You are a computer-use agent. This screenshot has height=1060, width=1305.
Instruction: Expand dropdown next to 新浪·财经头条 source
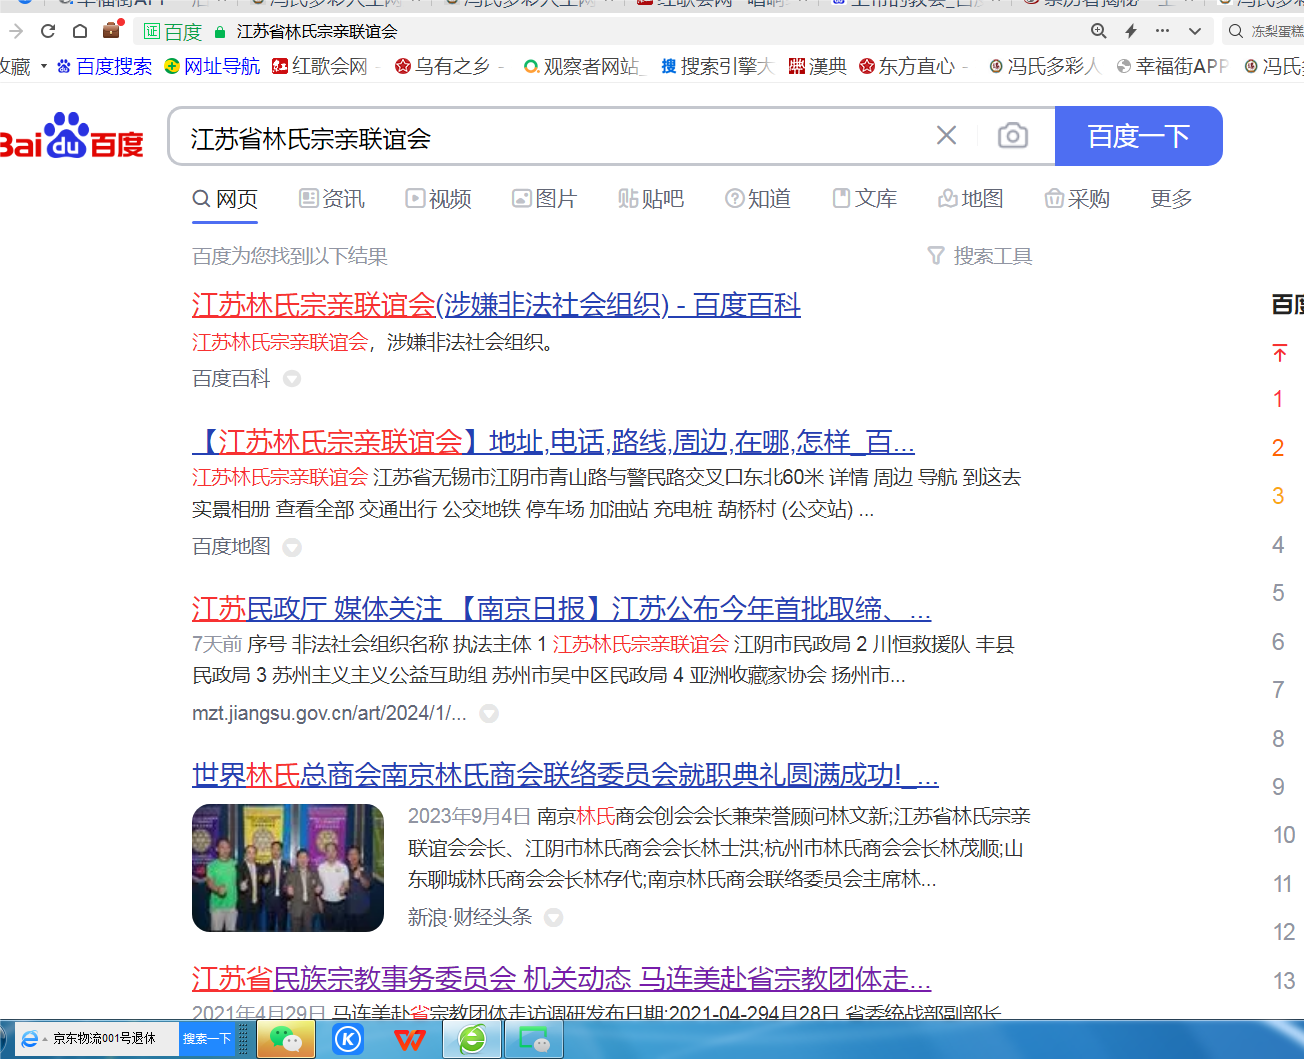pyautogui.click(x=554, y=917)
